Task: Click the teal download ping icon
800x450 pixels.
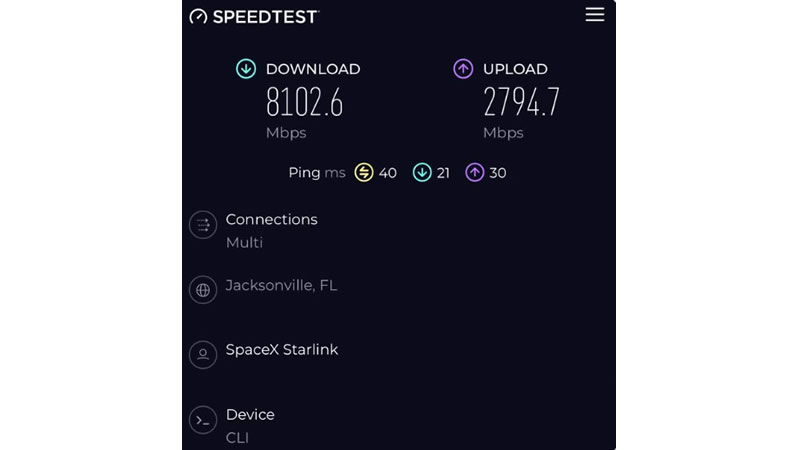Action: (x=422, y=173)
